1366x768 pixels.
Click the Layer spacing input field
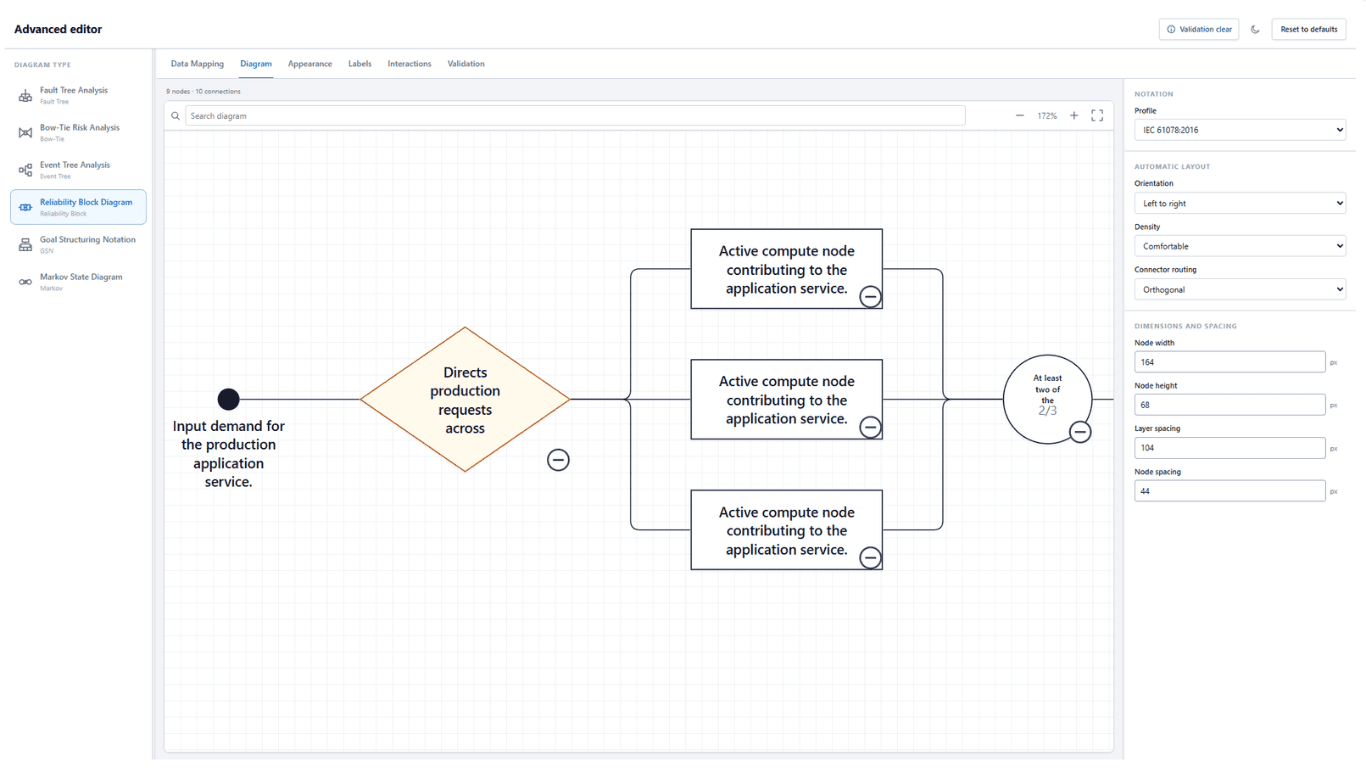(x=1230, y=448)
